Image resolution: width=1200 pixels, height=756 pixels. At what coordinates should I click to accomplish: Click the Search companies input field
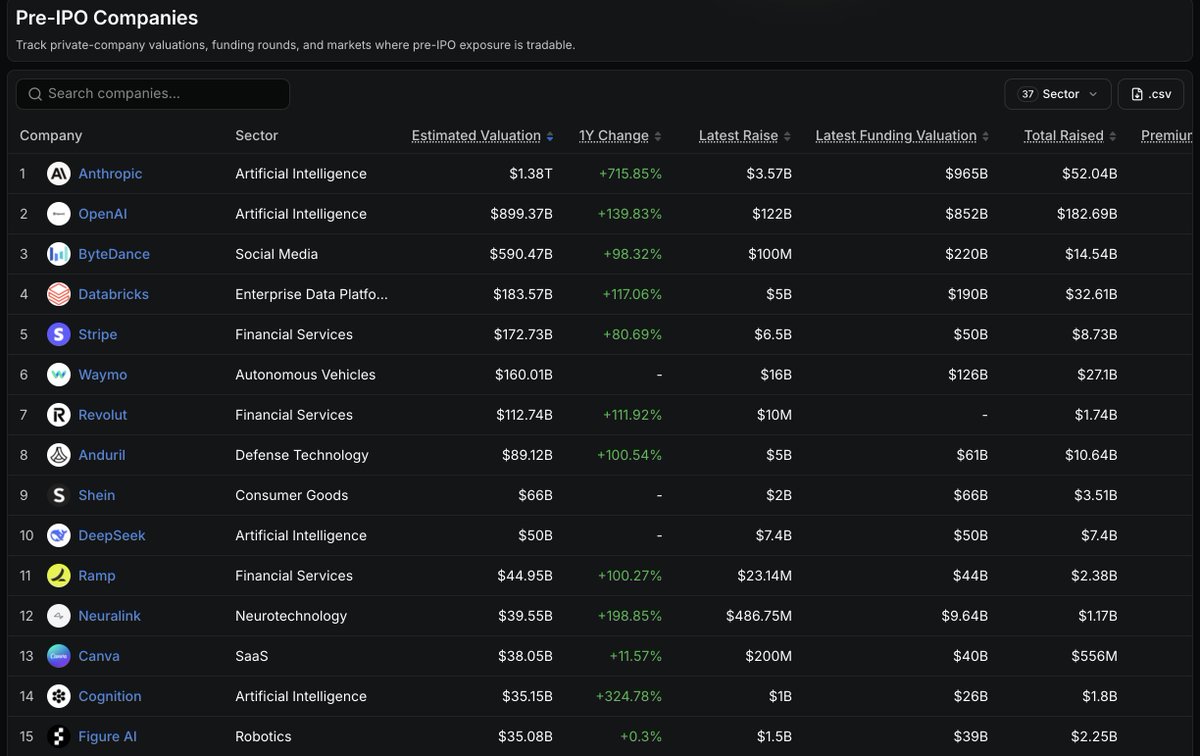153,94
